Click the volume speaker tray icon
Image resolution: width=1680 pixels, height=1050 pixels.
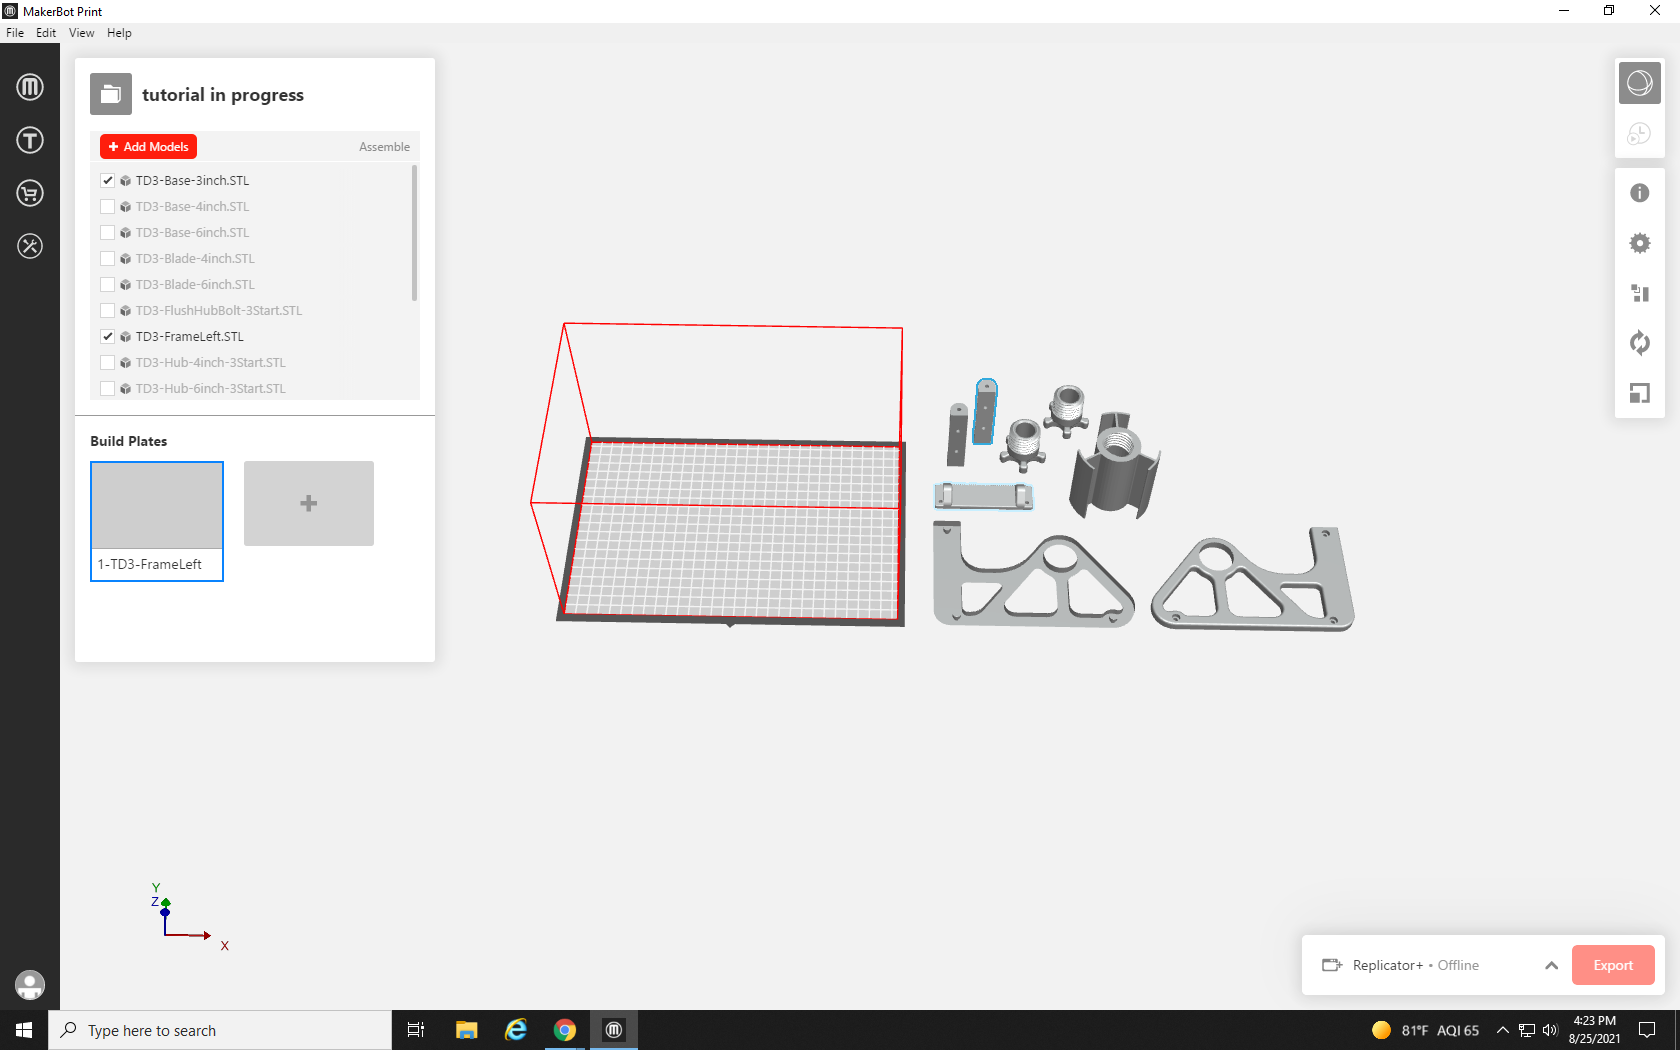1550,1030
